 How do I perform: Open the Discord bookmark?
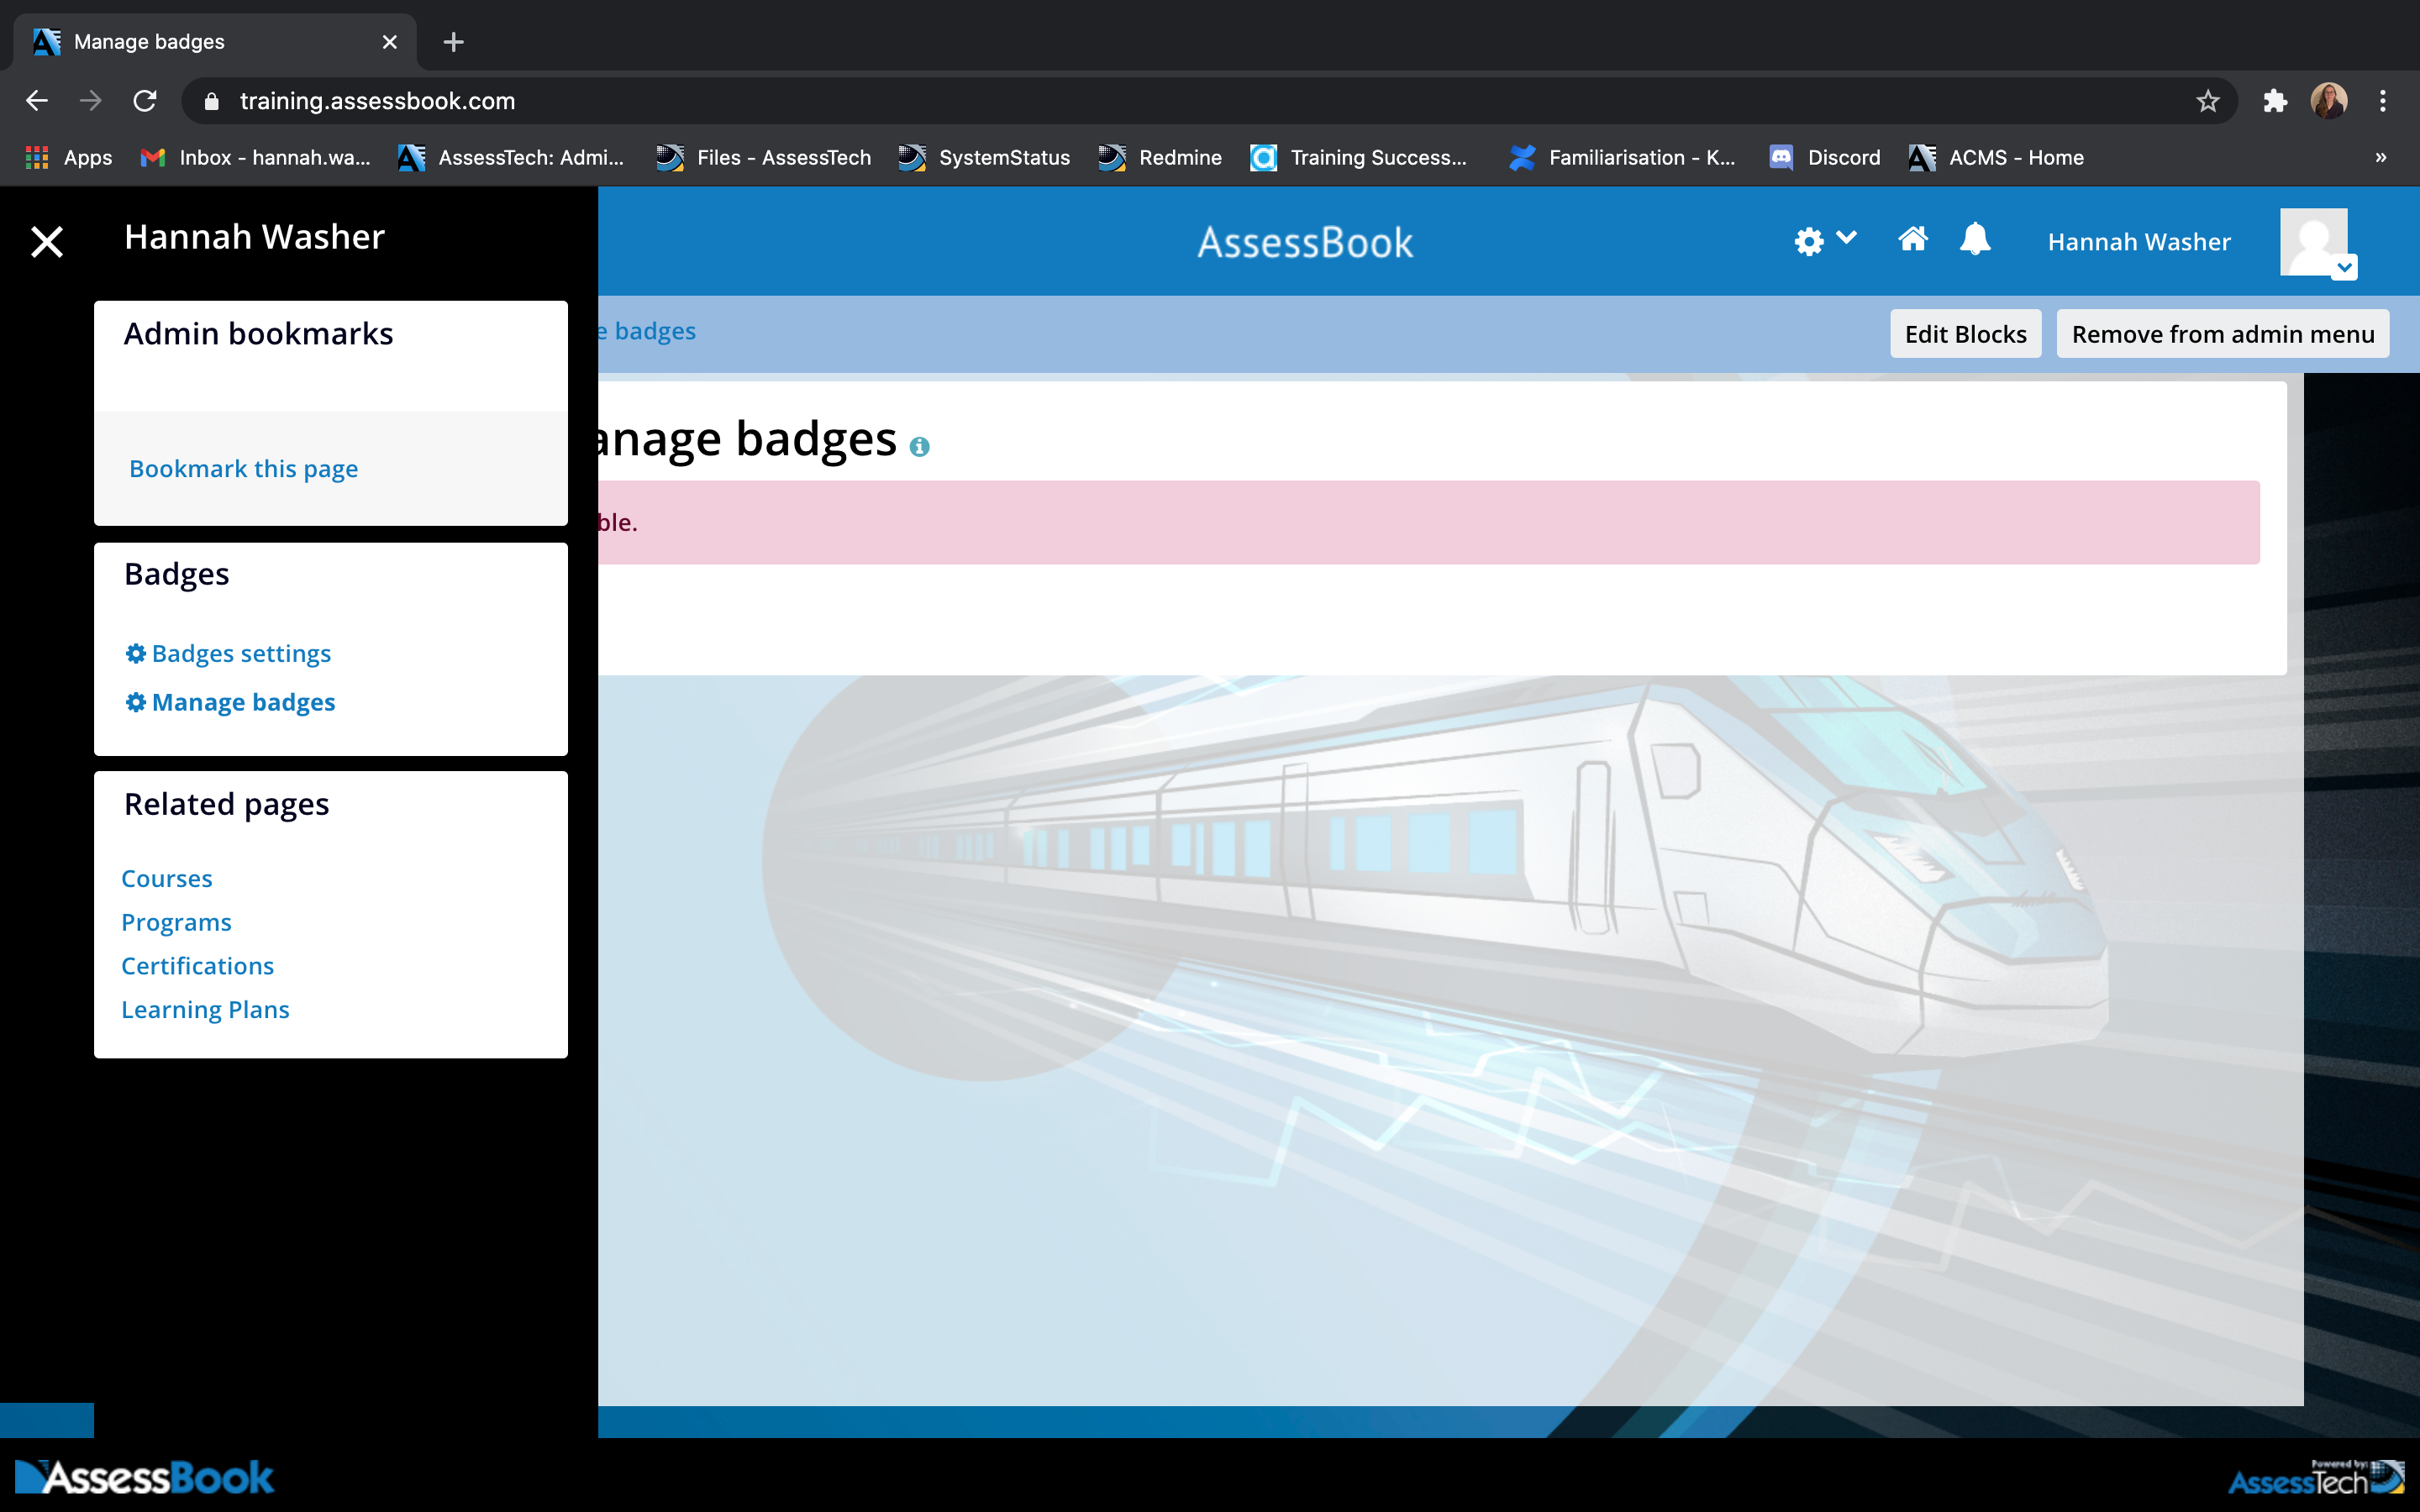coord(1825,158)
